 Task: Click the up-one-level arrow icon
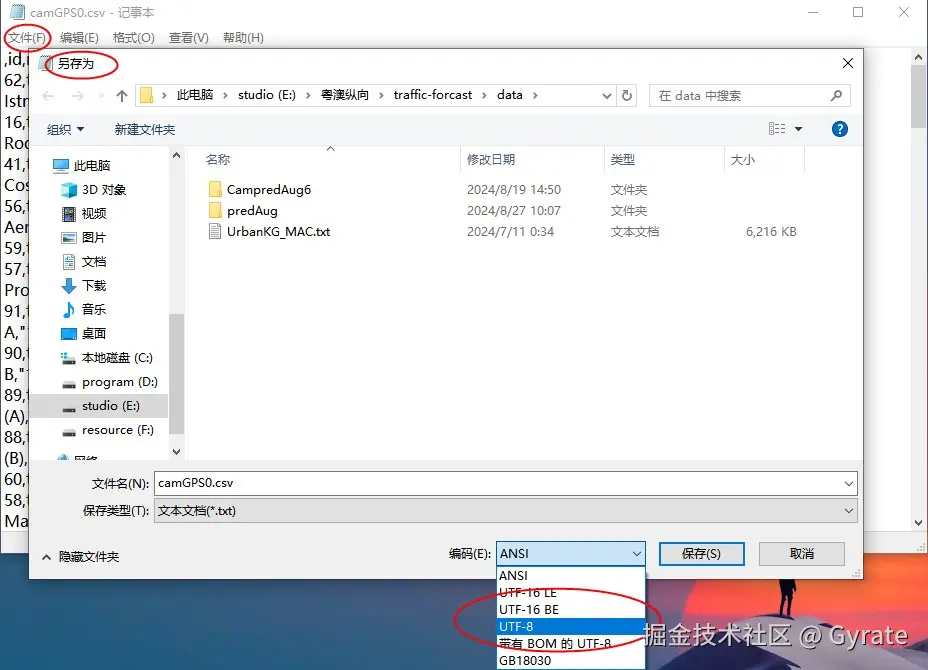121,95
